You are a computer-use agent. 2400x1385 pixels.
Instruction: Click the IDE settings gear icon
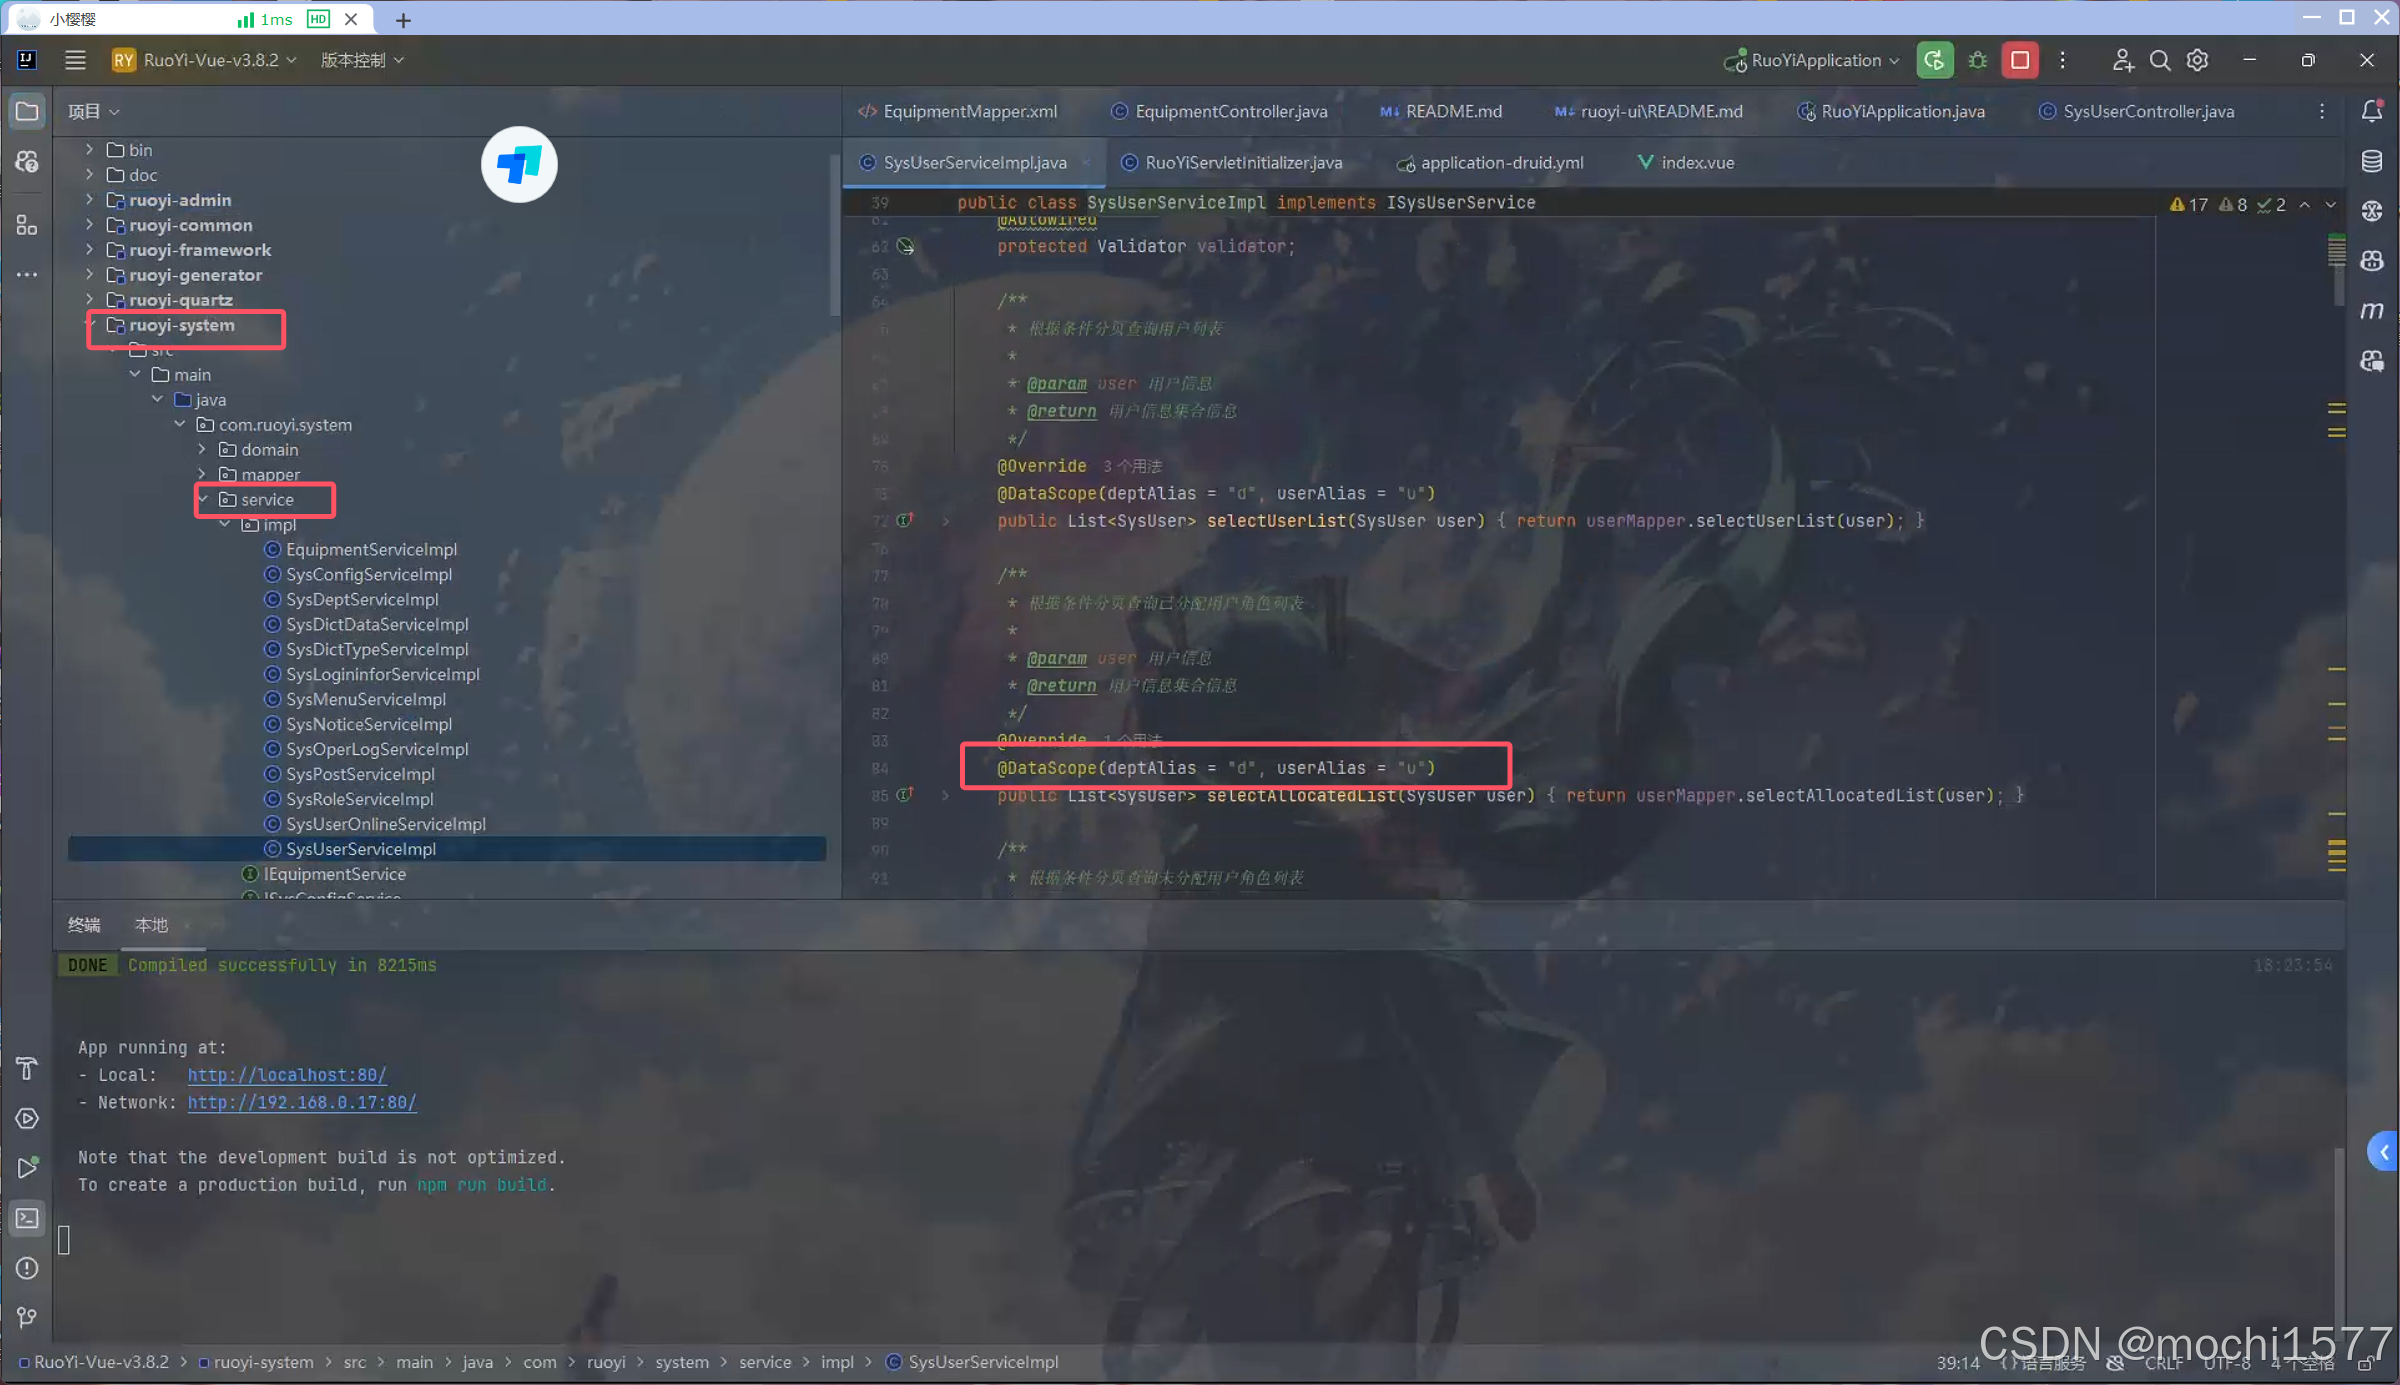click(x=2197, y=60)
